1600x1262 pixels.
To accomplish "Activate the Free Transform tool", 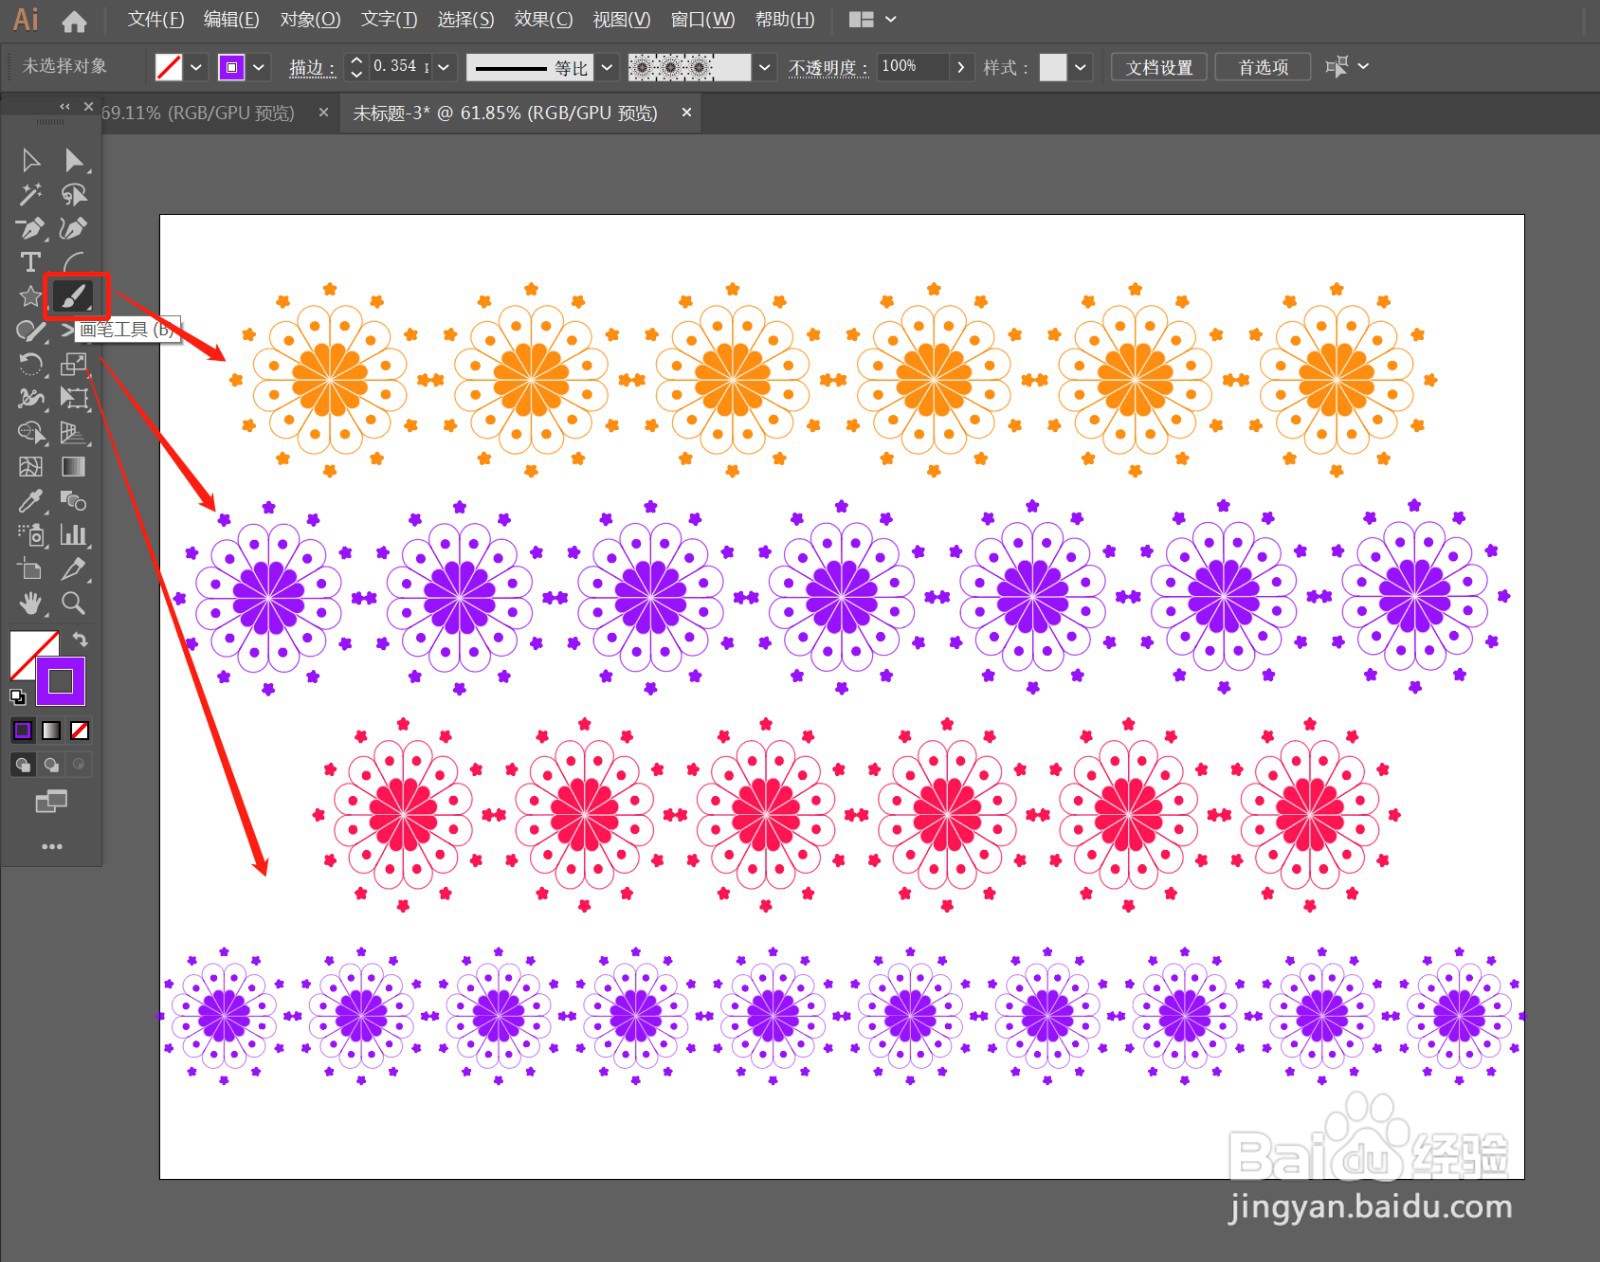I will pos(73,398).
